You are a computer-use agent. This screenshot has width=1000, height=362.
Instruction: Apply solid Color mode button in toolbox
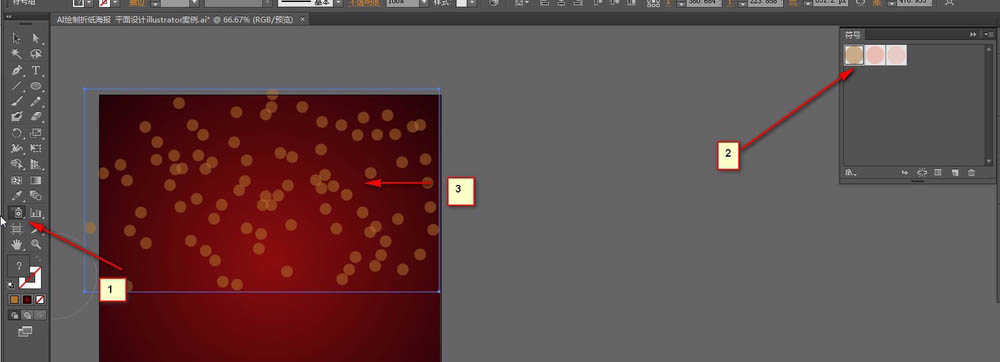(x=15, y=299)
